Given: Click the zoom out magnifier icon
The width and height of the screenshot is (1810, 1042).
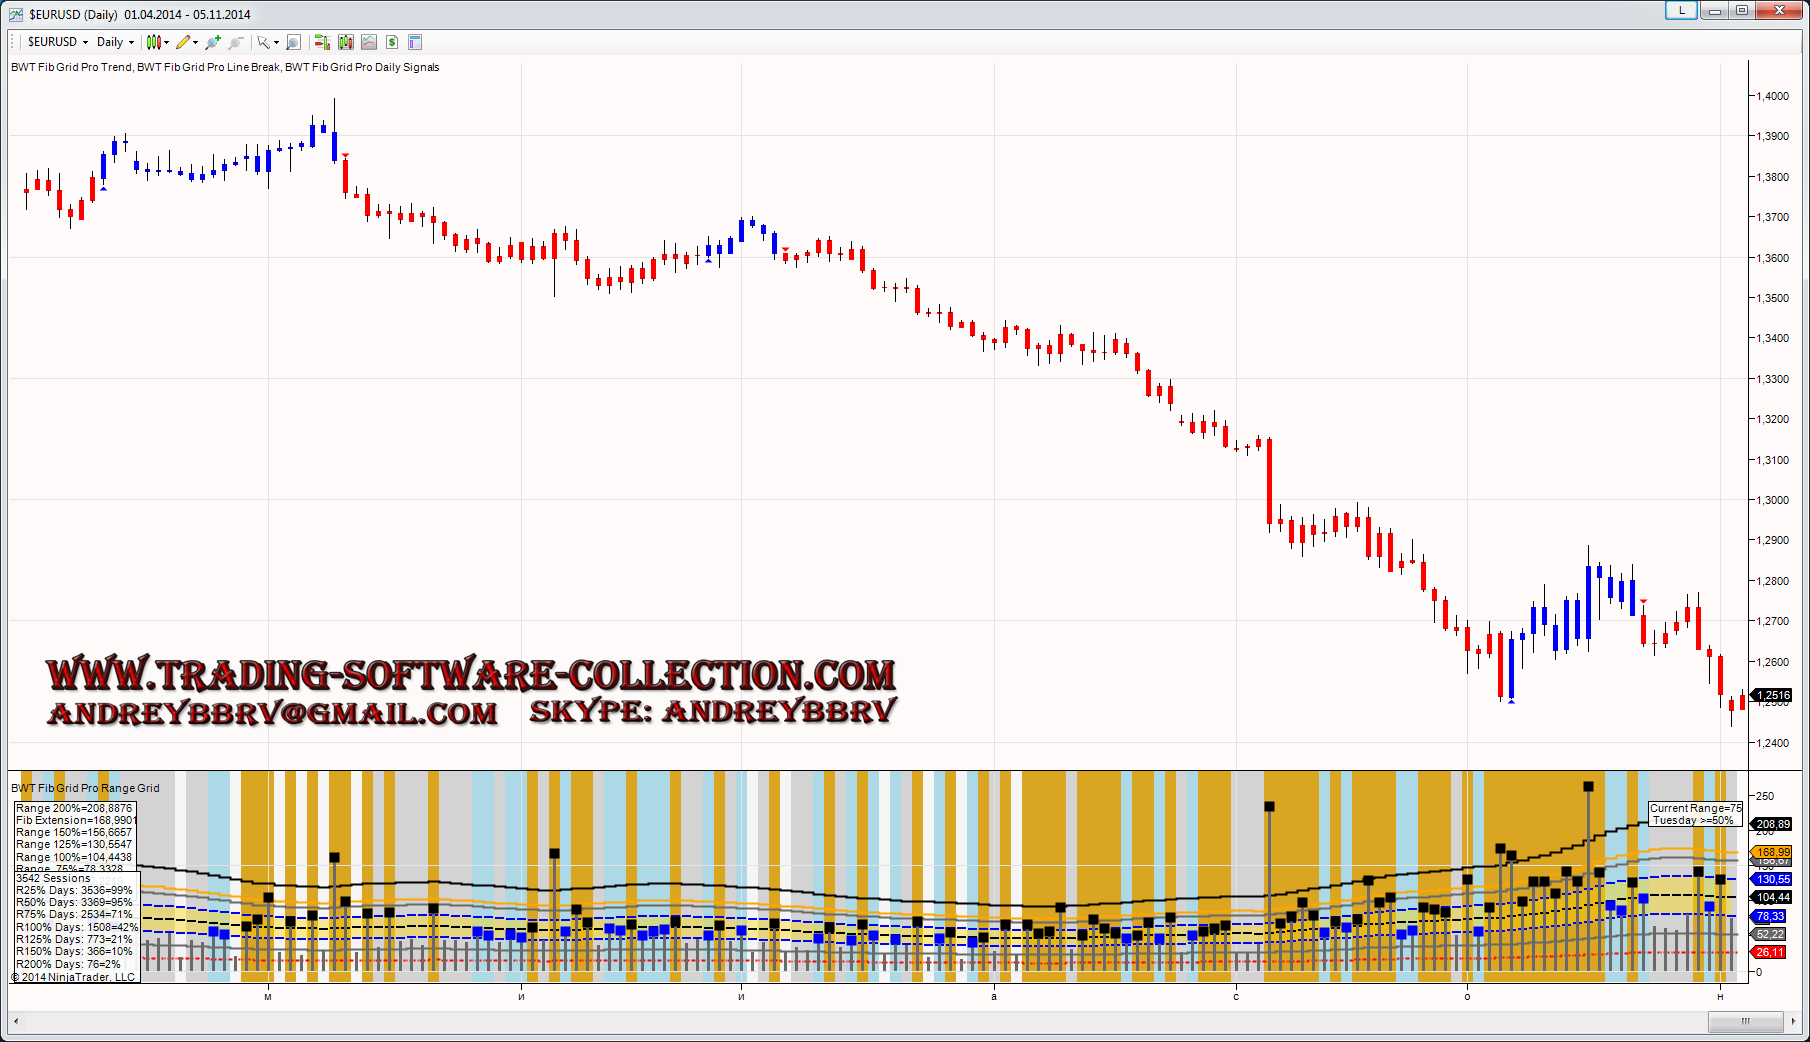Looking at the screenshot, I should 235,42.
